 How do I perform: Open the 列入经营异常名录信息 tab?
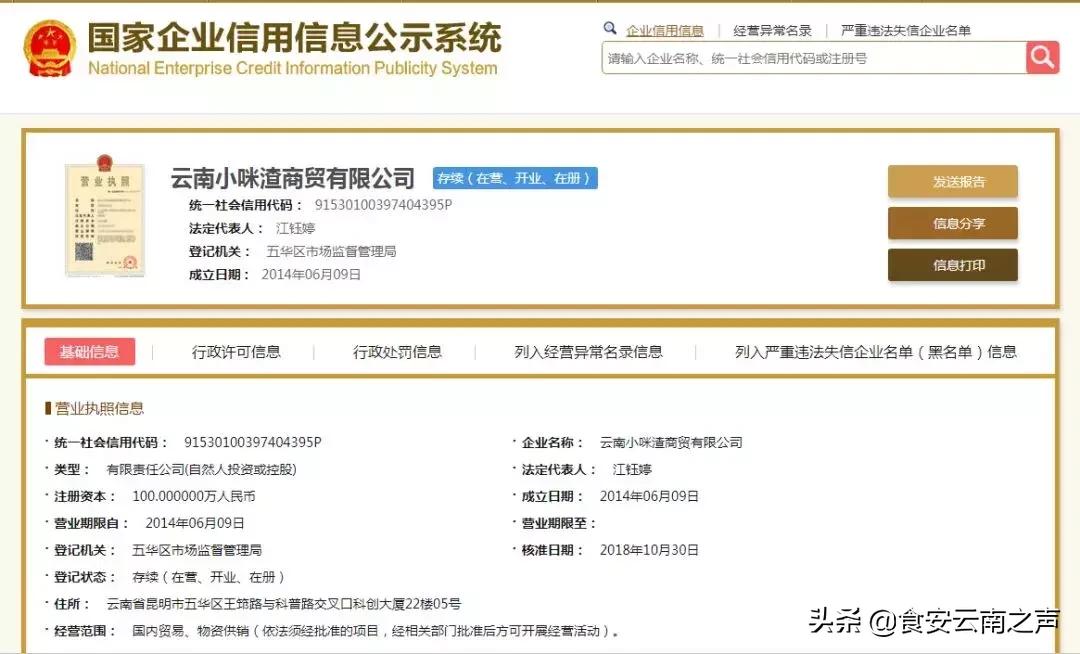(x=589, y=352)
